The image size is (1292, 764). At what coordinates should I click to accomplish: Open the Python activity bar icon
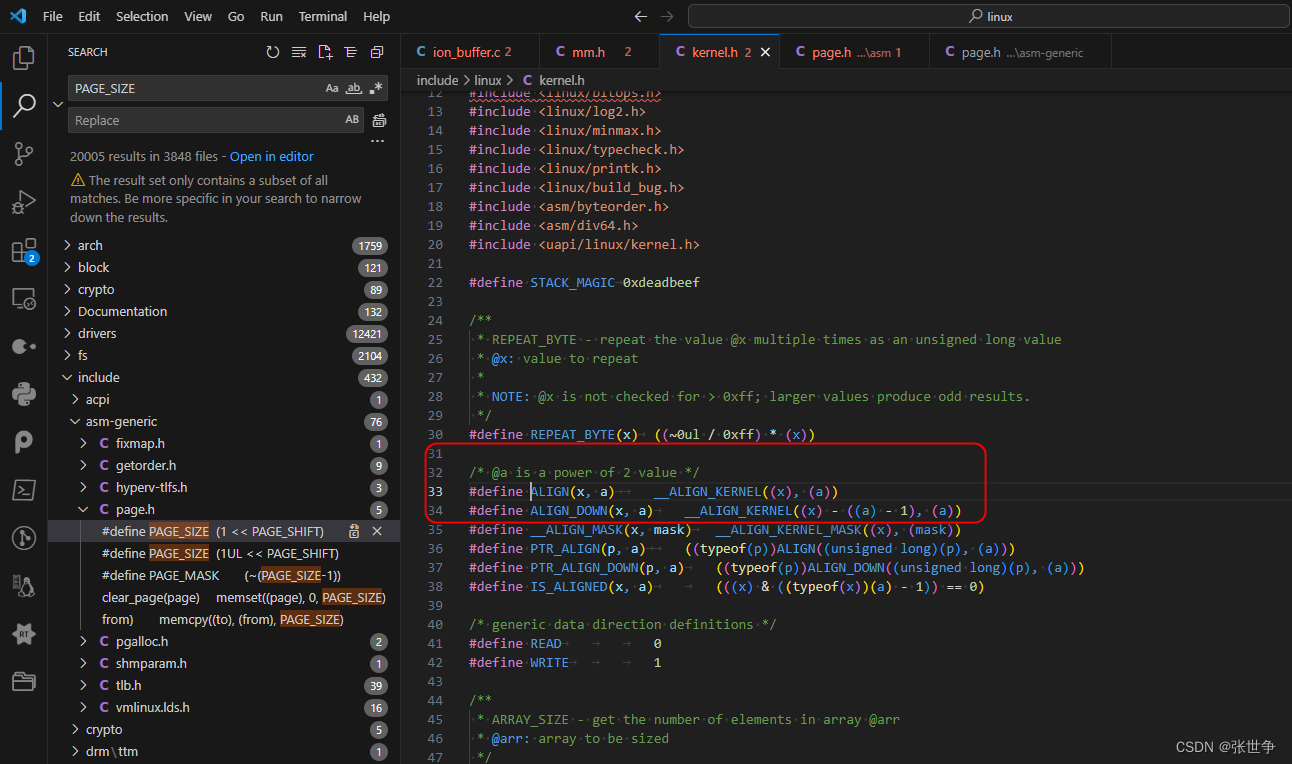pos(23,394)
